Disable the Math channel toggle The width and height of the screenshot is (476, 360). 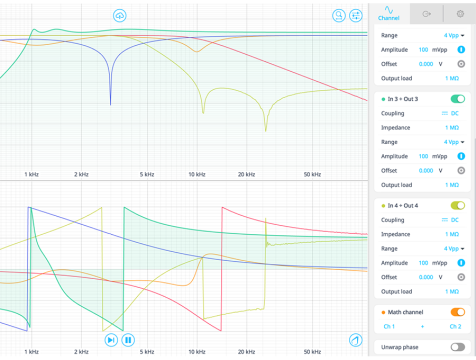pos(458,312)
